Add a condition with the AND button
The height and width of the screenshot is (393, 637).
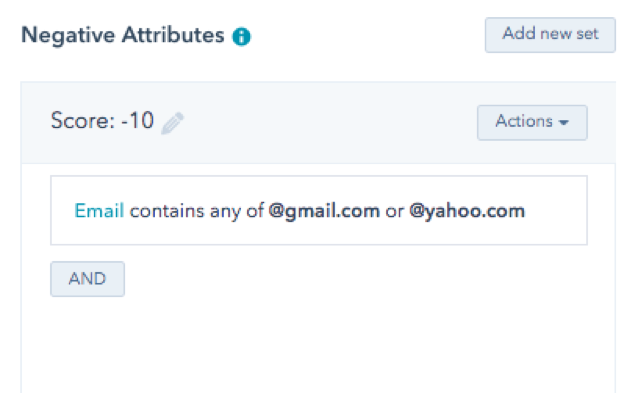click(87, 279)
